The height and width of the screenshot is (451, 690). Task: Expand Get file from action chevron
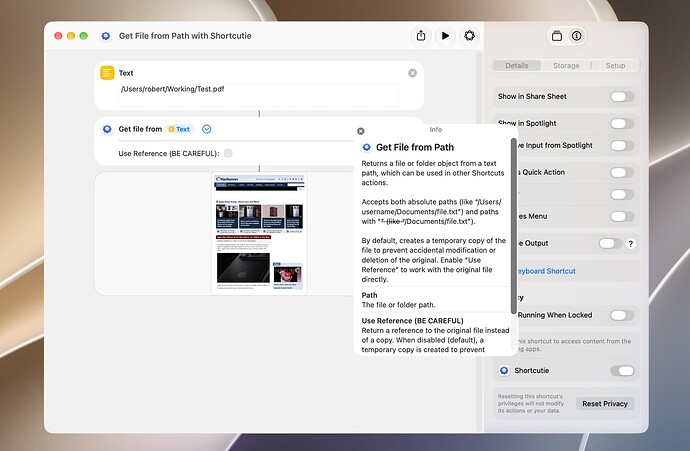(206, 129)
